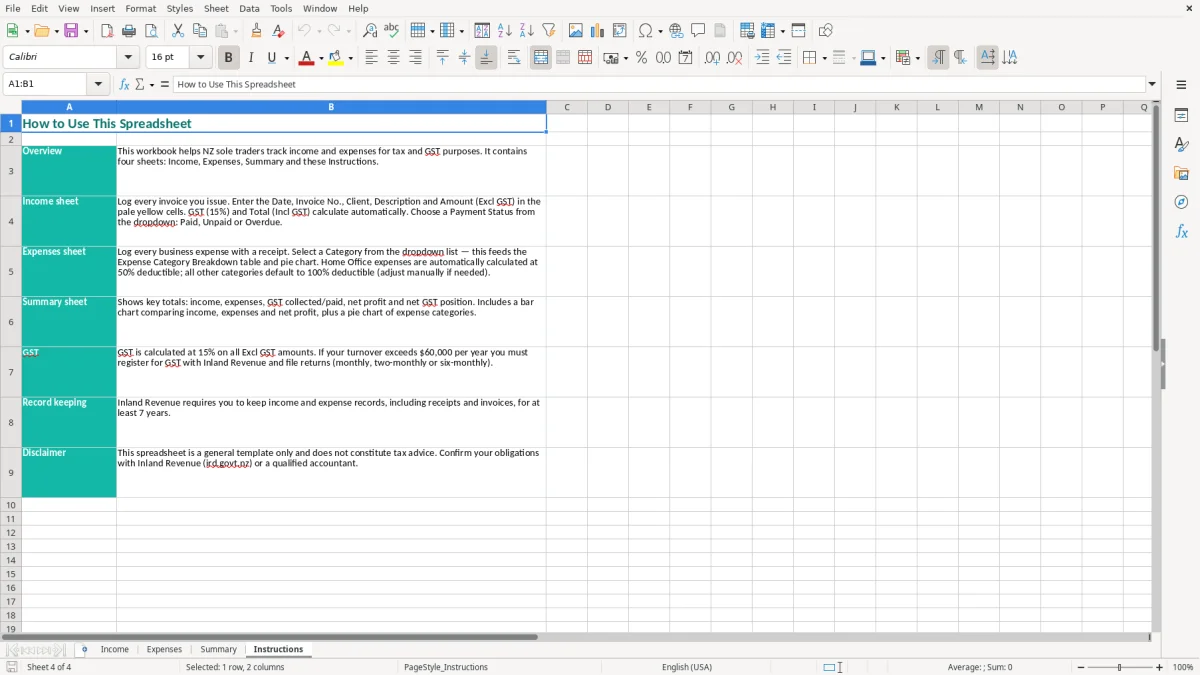Apply the yellow Background Color swatch
The height and width of the screenshot is (675, 1200).
tap(336, 58)
